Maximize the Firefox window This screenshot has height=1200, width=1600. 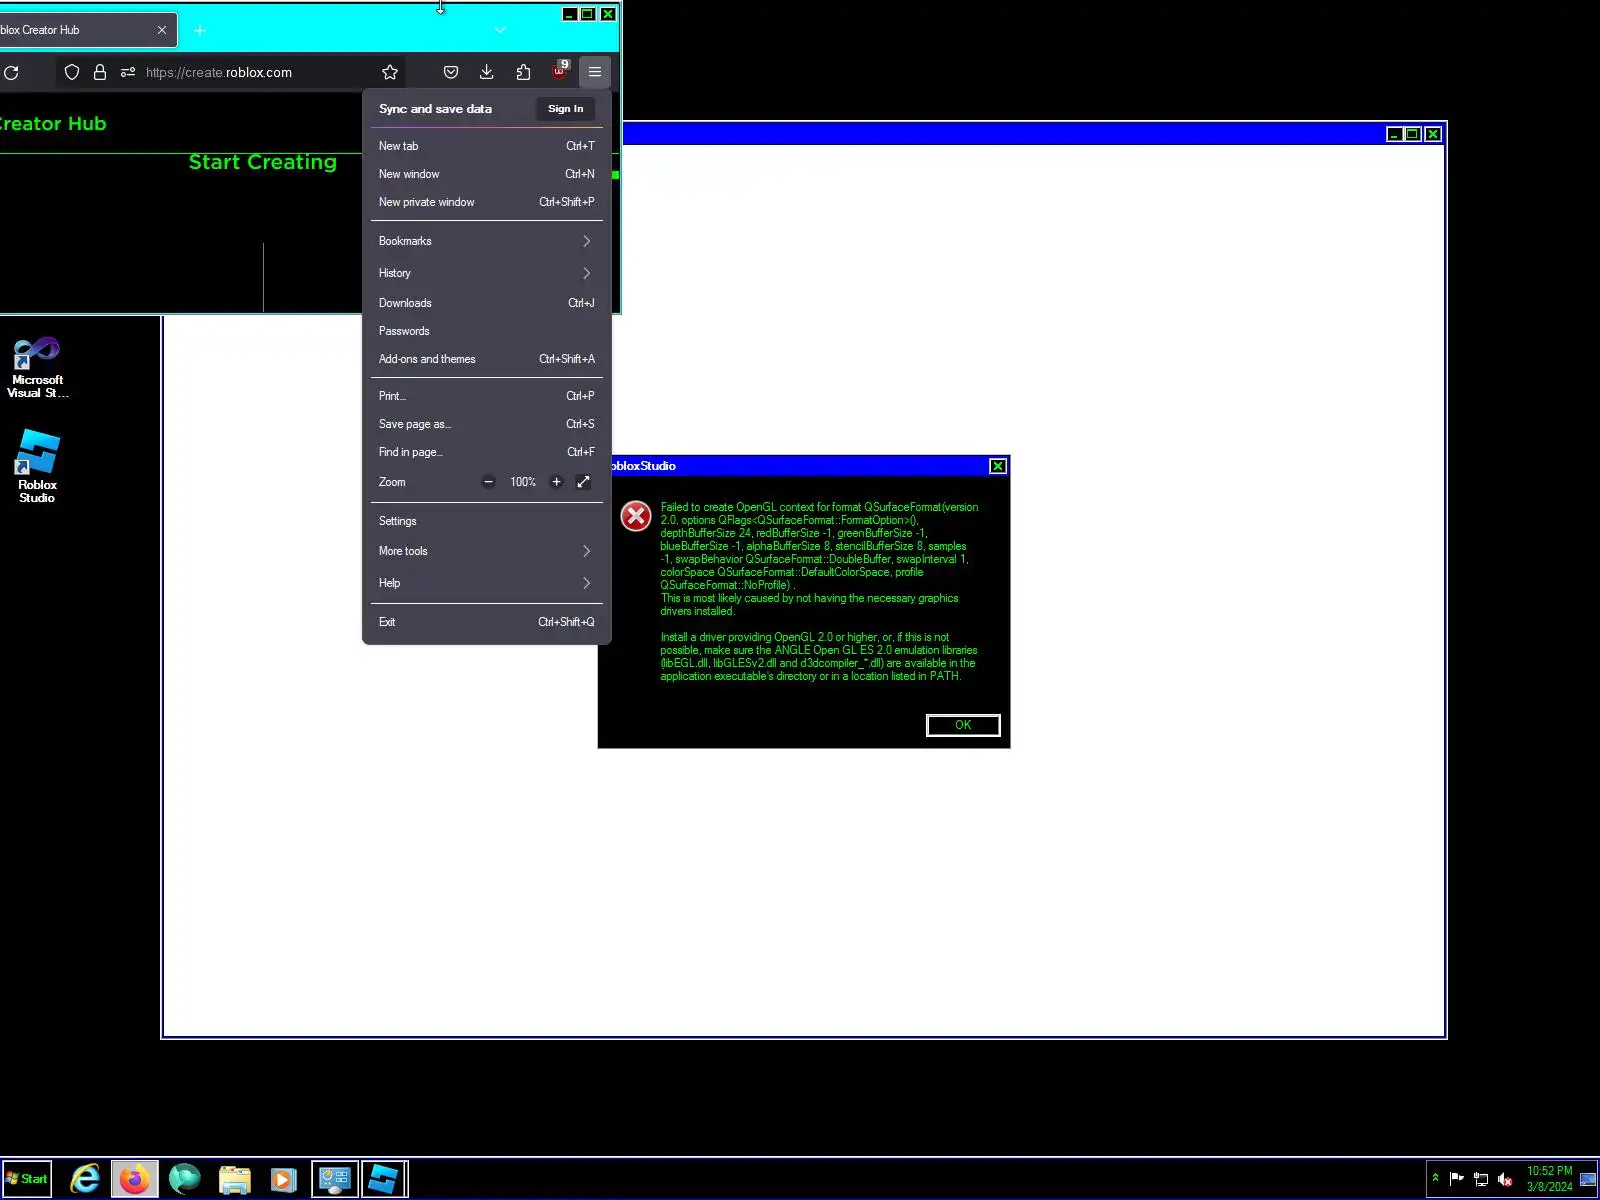click(x=588, y=14)
